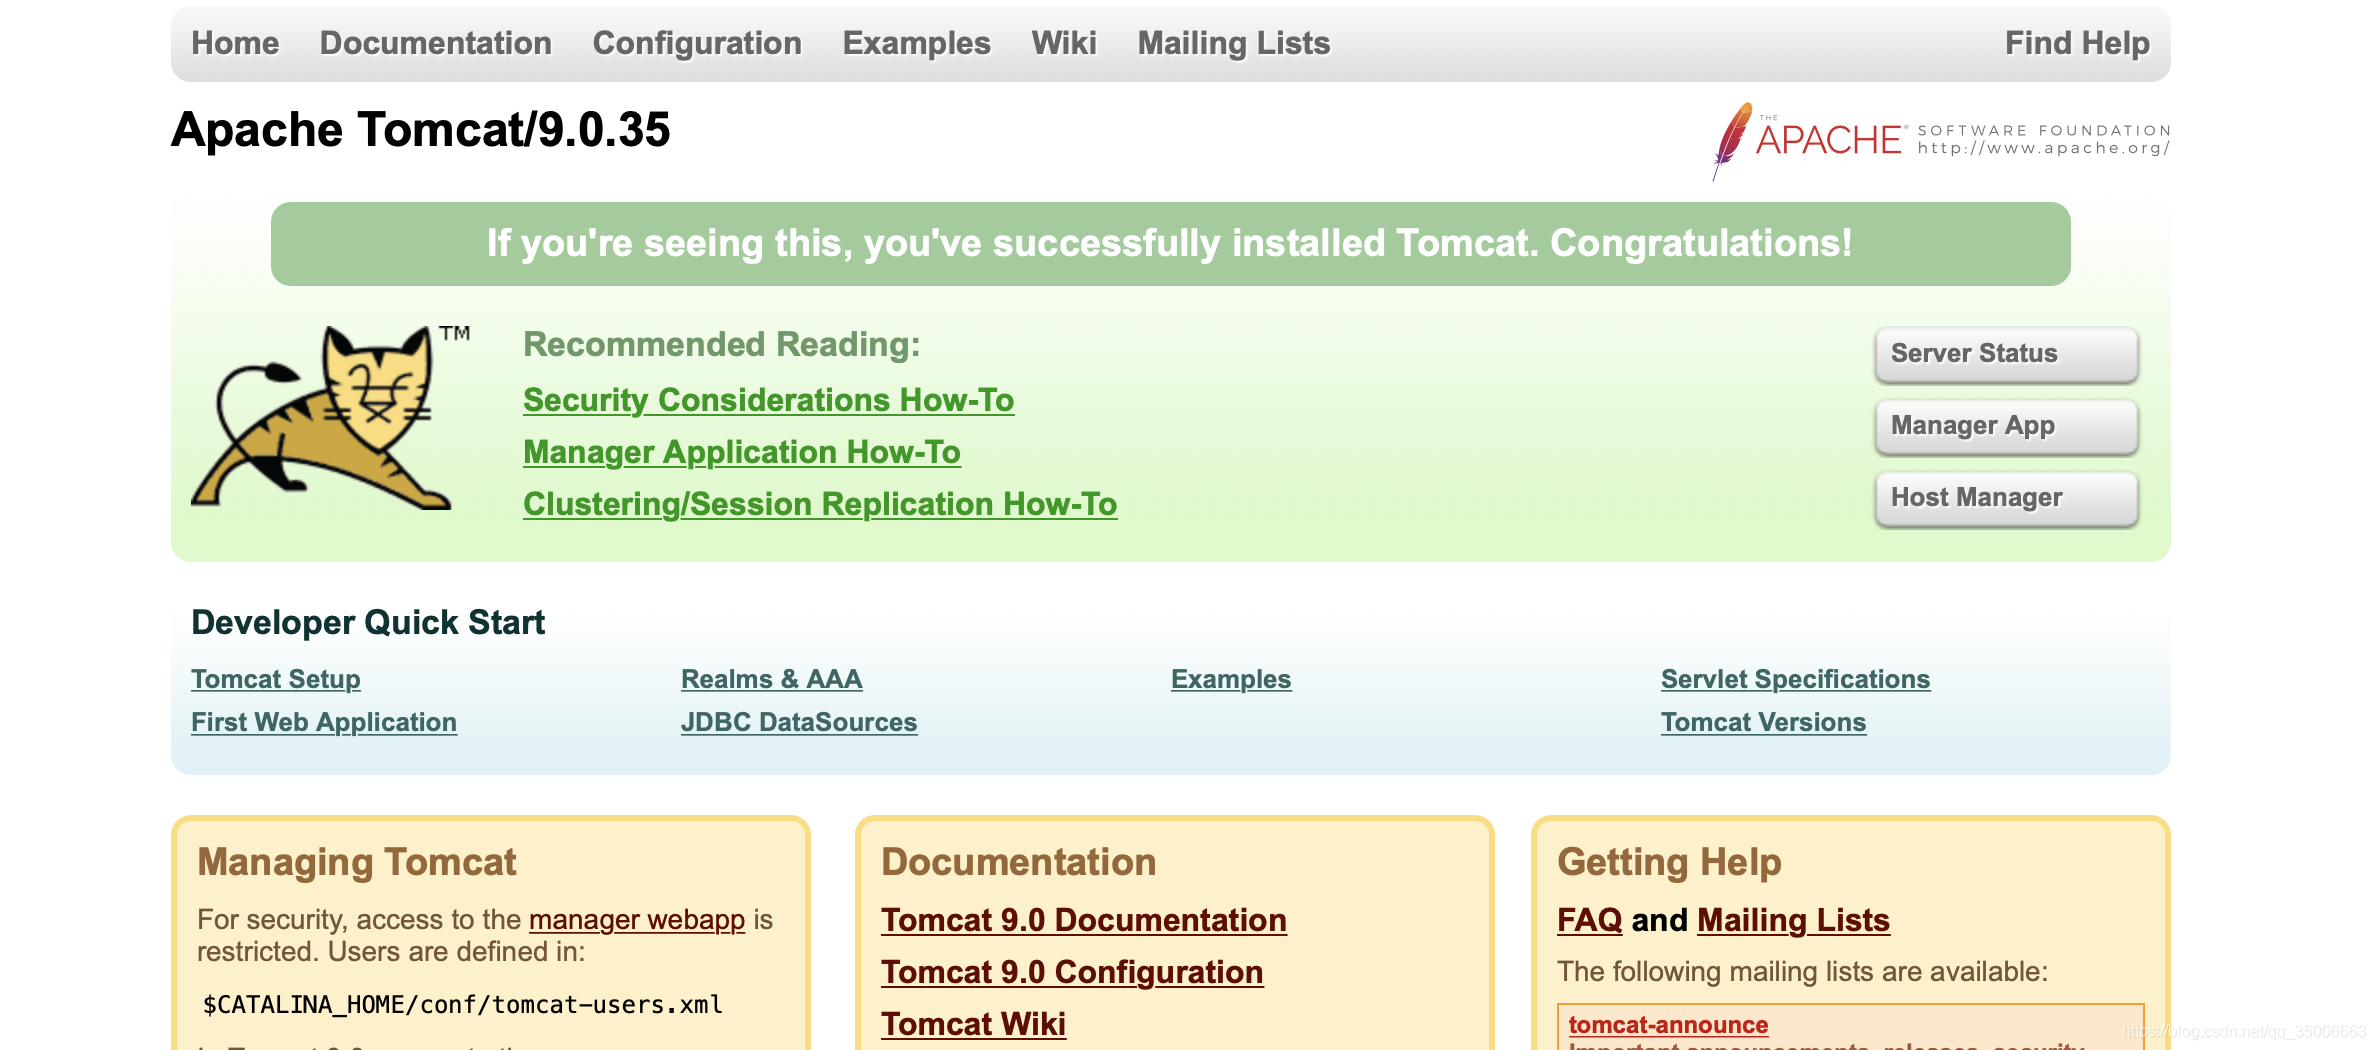
Task: Open the Manager App button
Action: click(x=2007, y=426)
